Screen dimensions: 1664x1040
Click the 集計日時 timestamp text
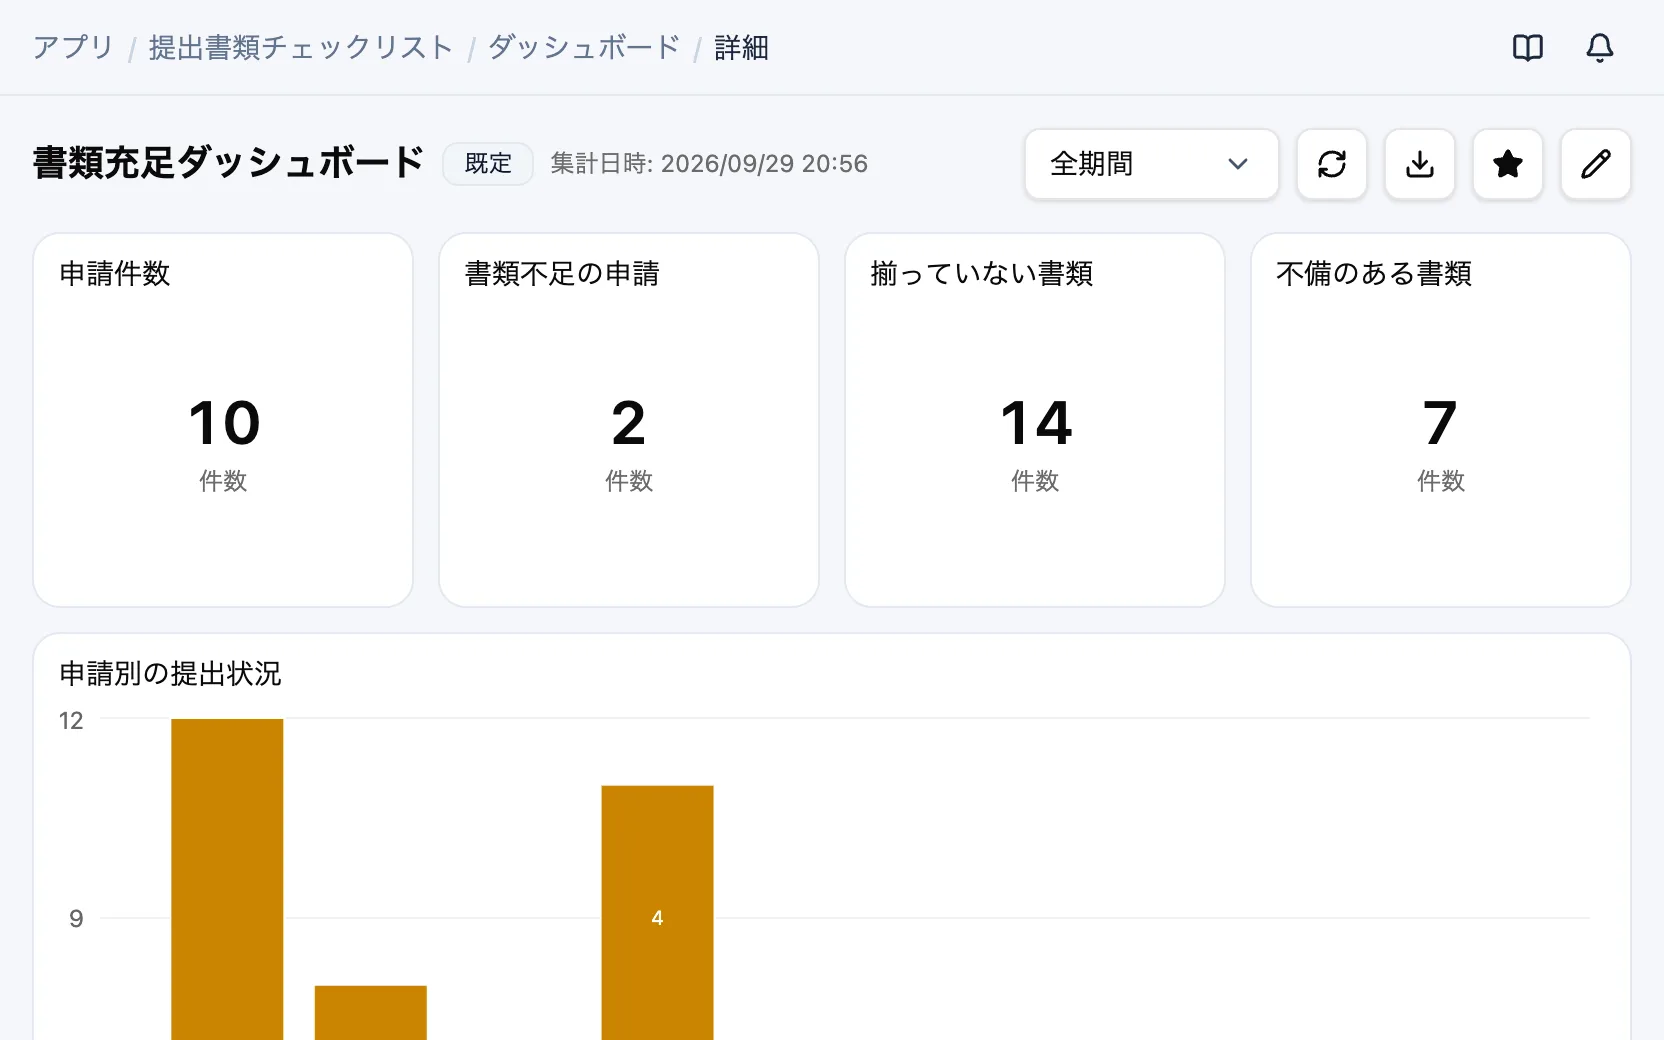click(709, 164)
